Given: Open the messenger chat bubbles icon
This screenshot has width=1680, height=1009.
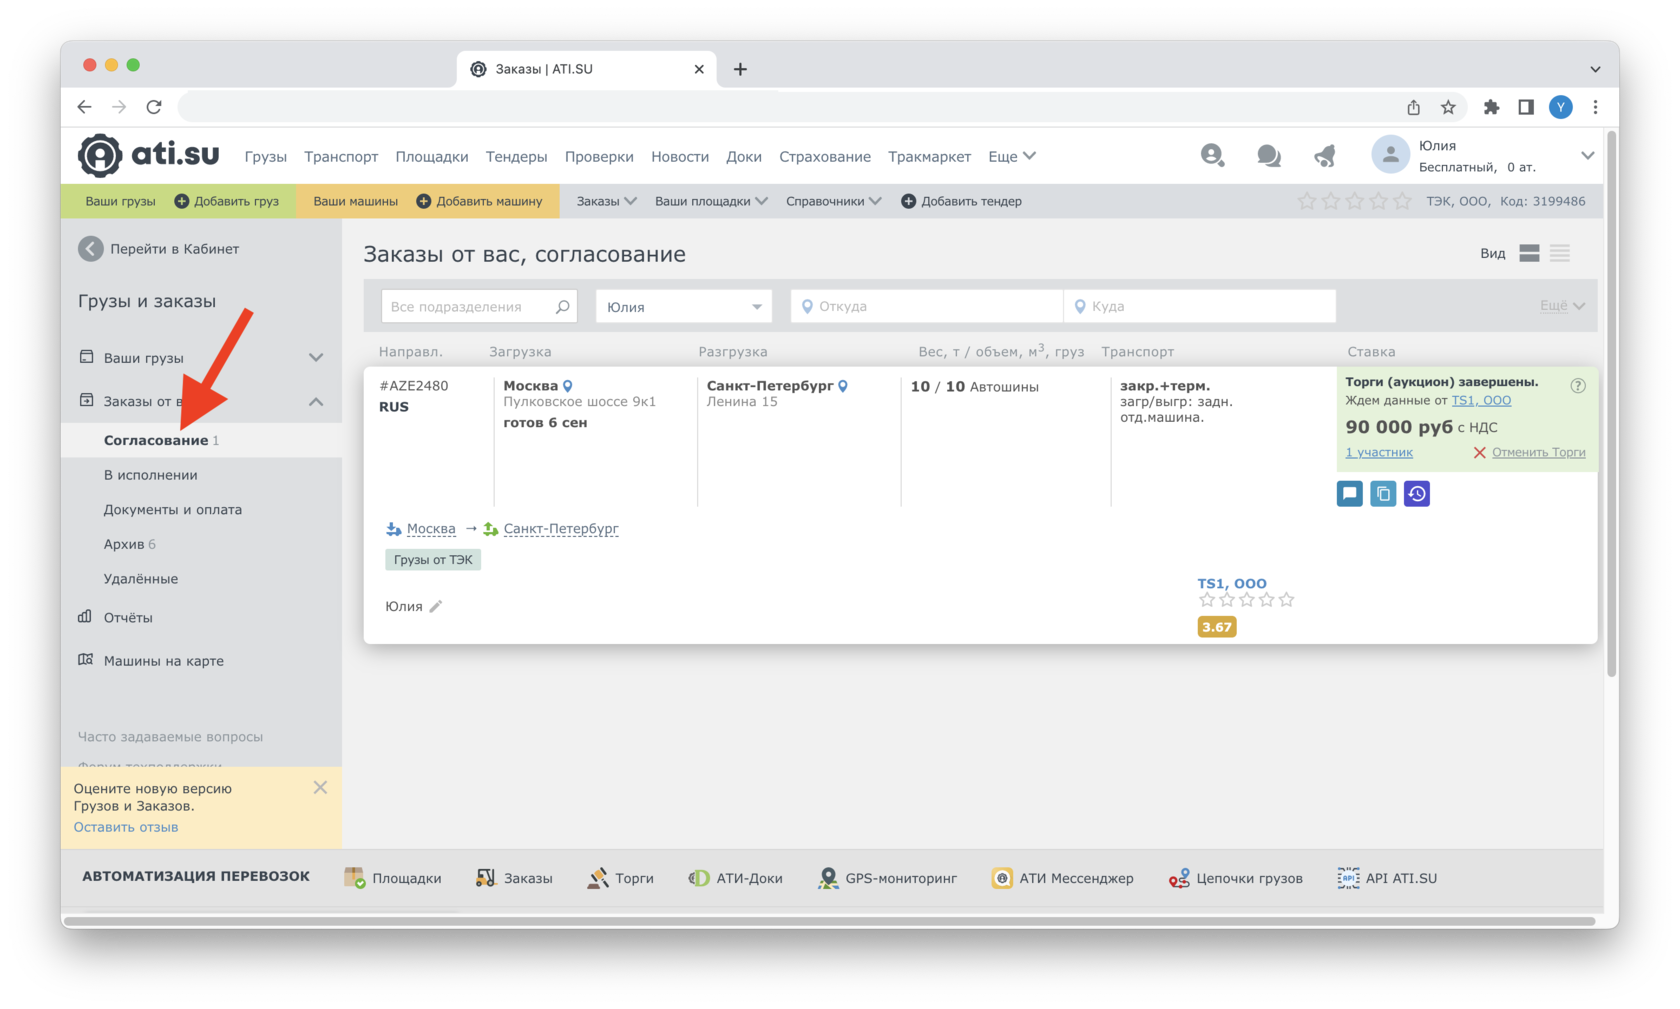Looking at the screenshot, I should pos(1269,156).
